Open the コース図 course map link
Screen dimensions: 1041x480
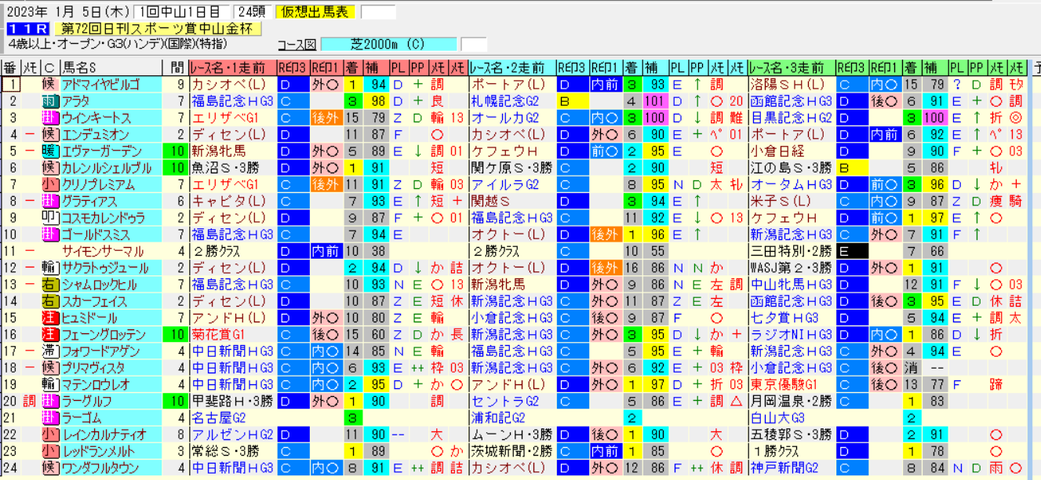point(296,45)
